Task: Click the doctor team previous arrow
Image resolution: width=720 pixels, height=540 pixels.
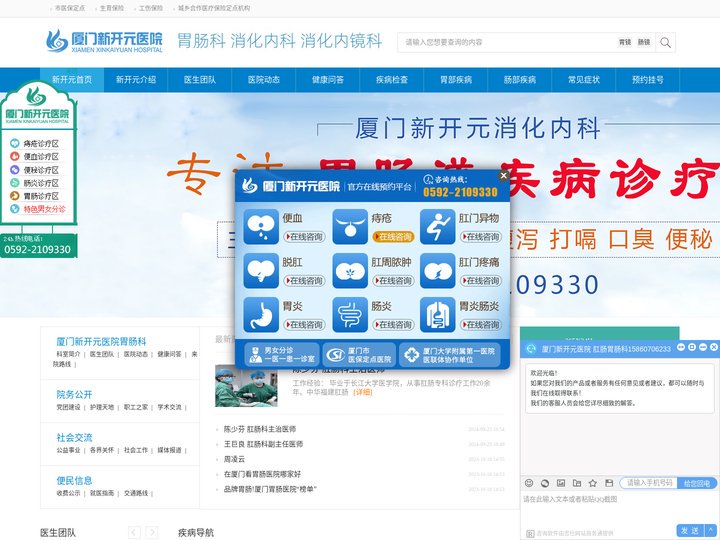Action: tap(134, 533)
